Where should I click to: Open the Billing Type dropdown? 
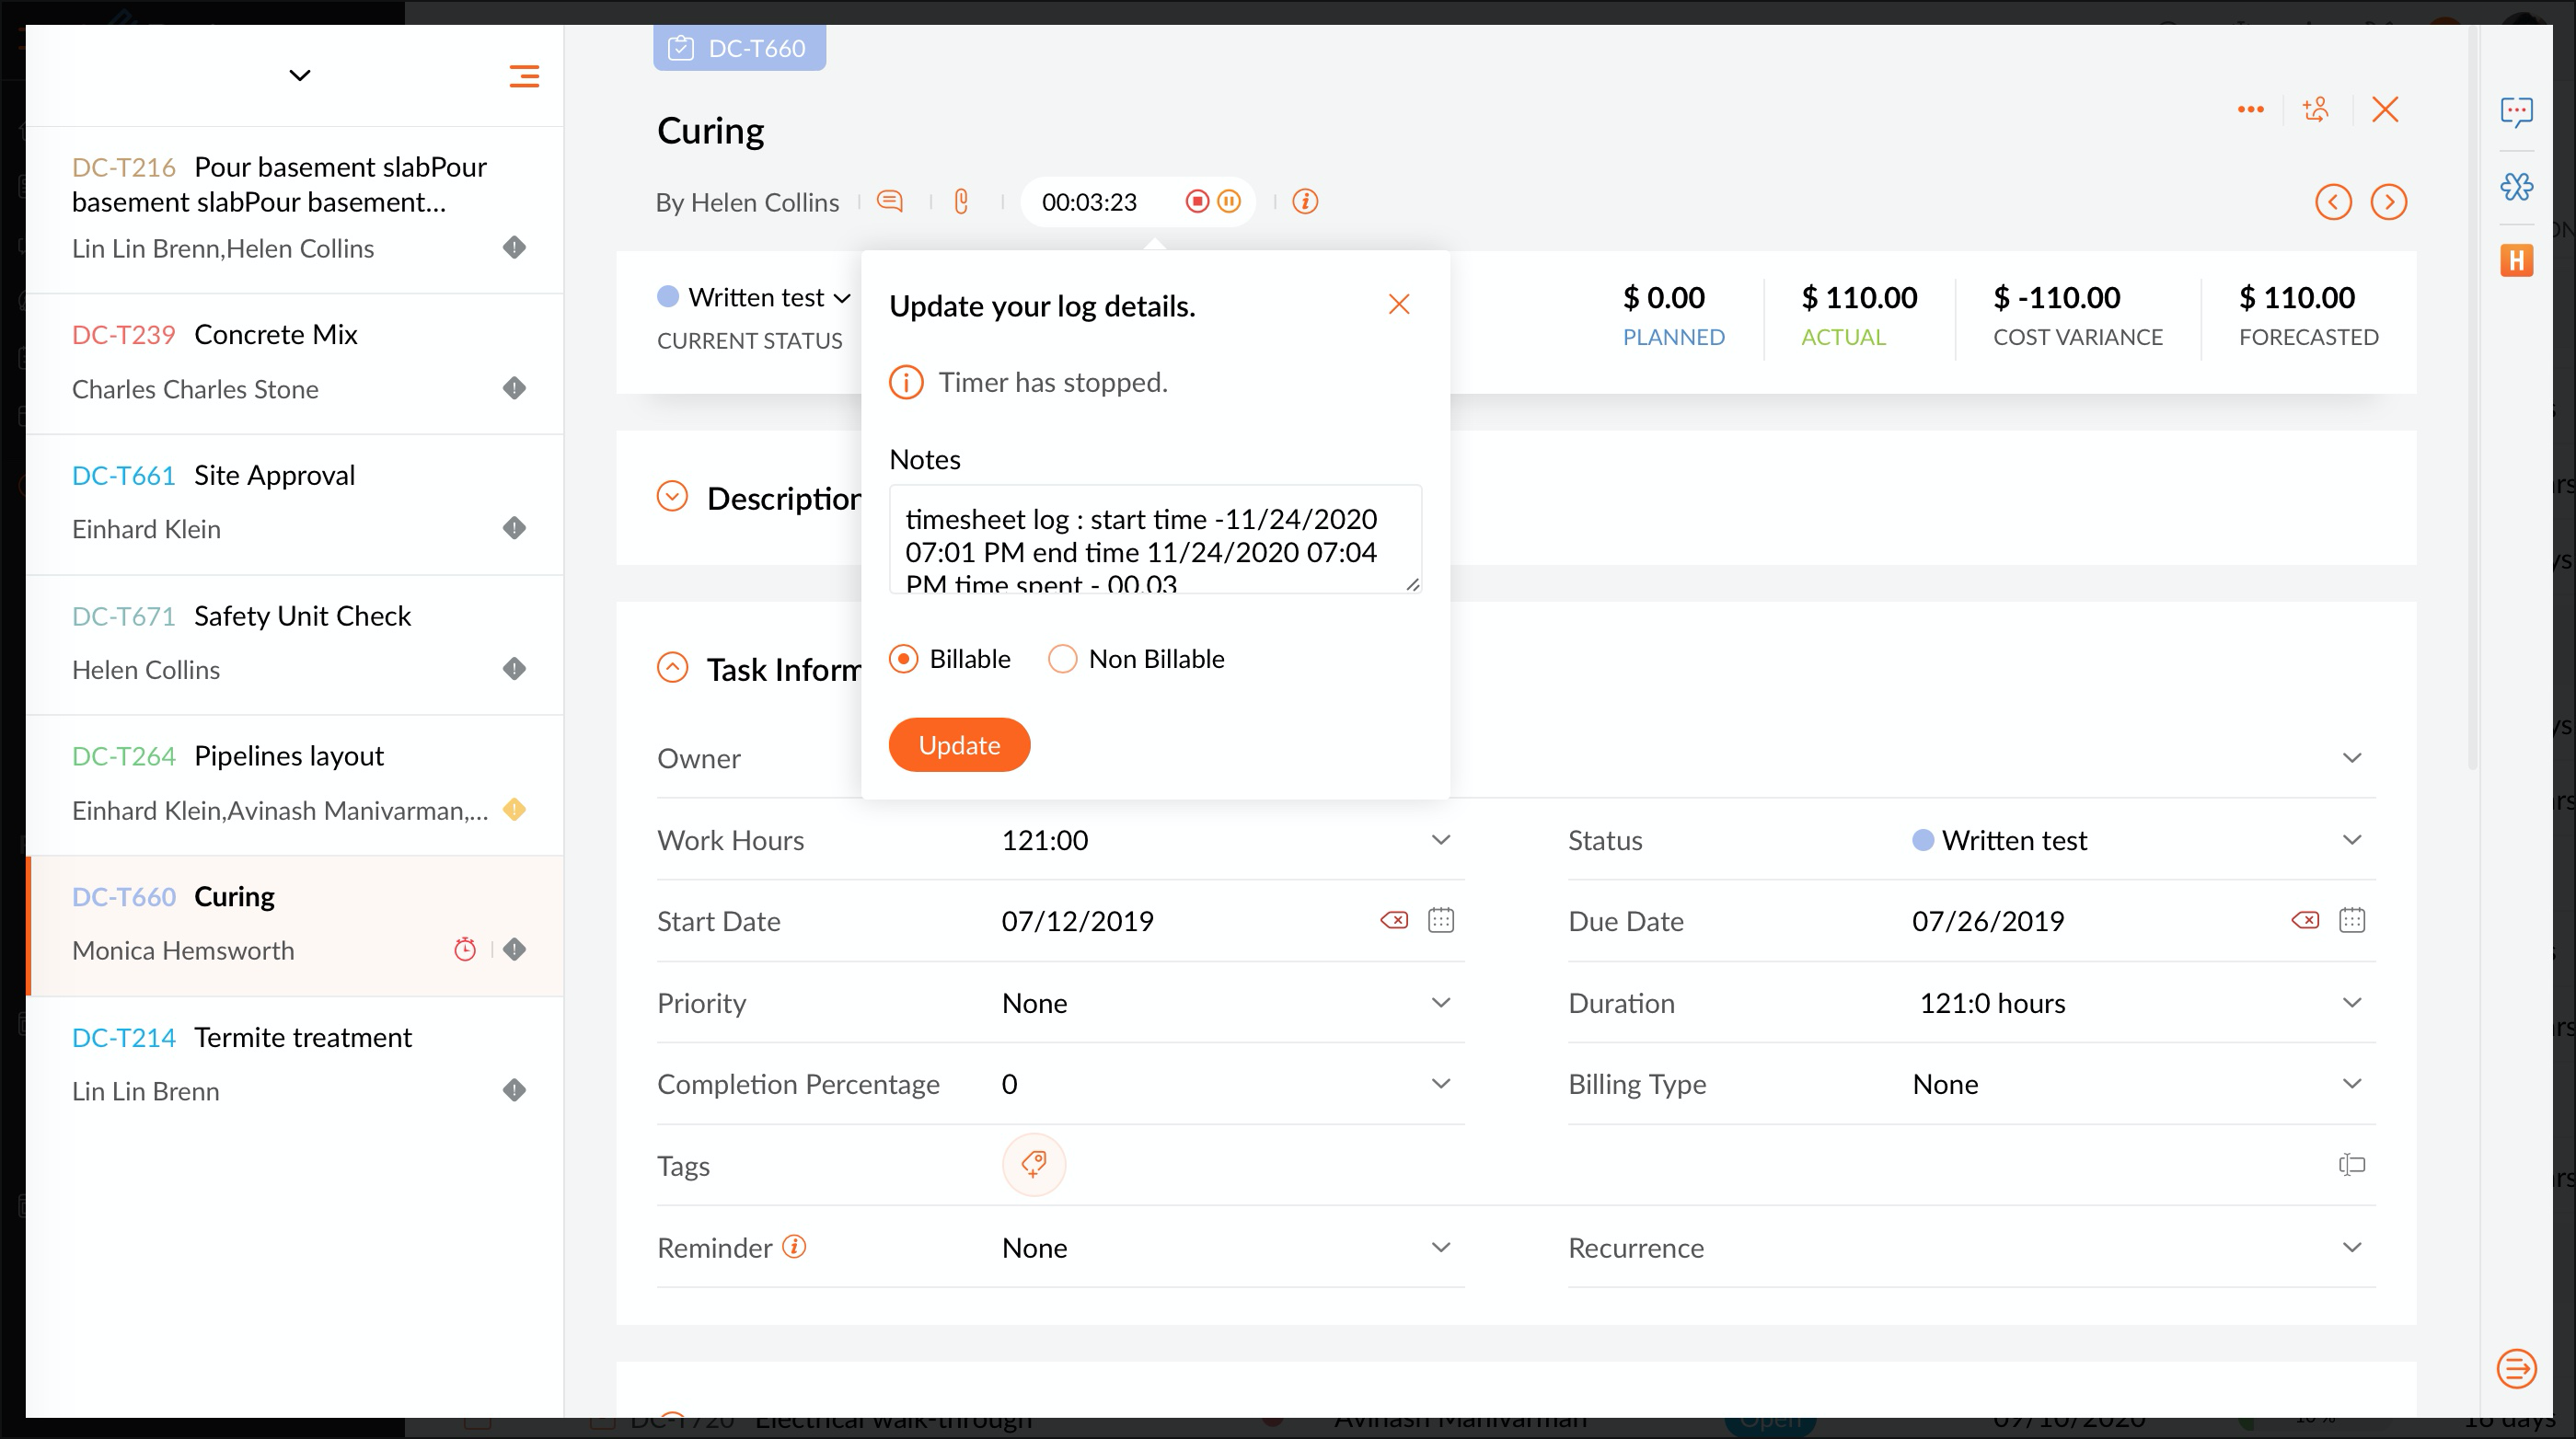coord(2351,1084)
